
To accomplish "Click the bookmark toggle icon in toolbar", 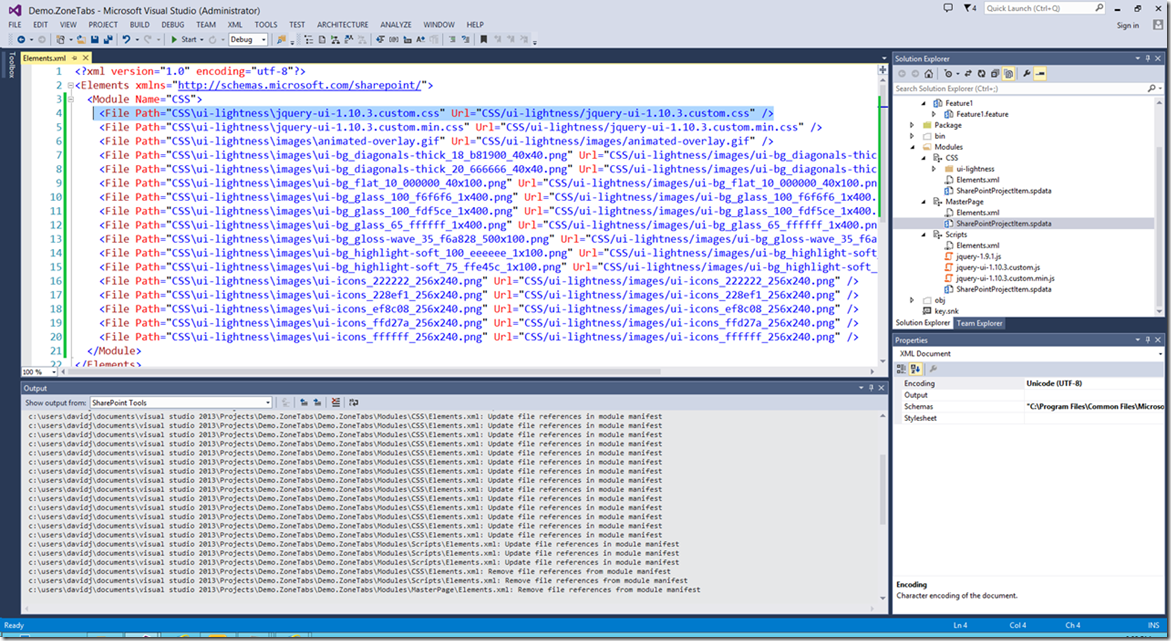I will [x=483, y=40].
